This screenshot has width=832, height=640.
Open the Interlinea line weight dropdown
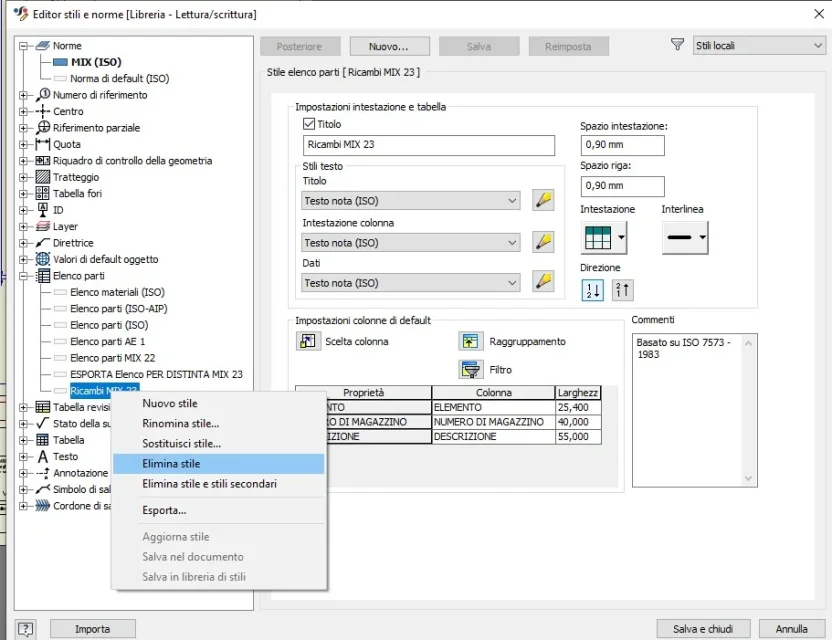pyautogui.click(x=685, y=238)
